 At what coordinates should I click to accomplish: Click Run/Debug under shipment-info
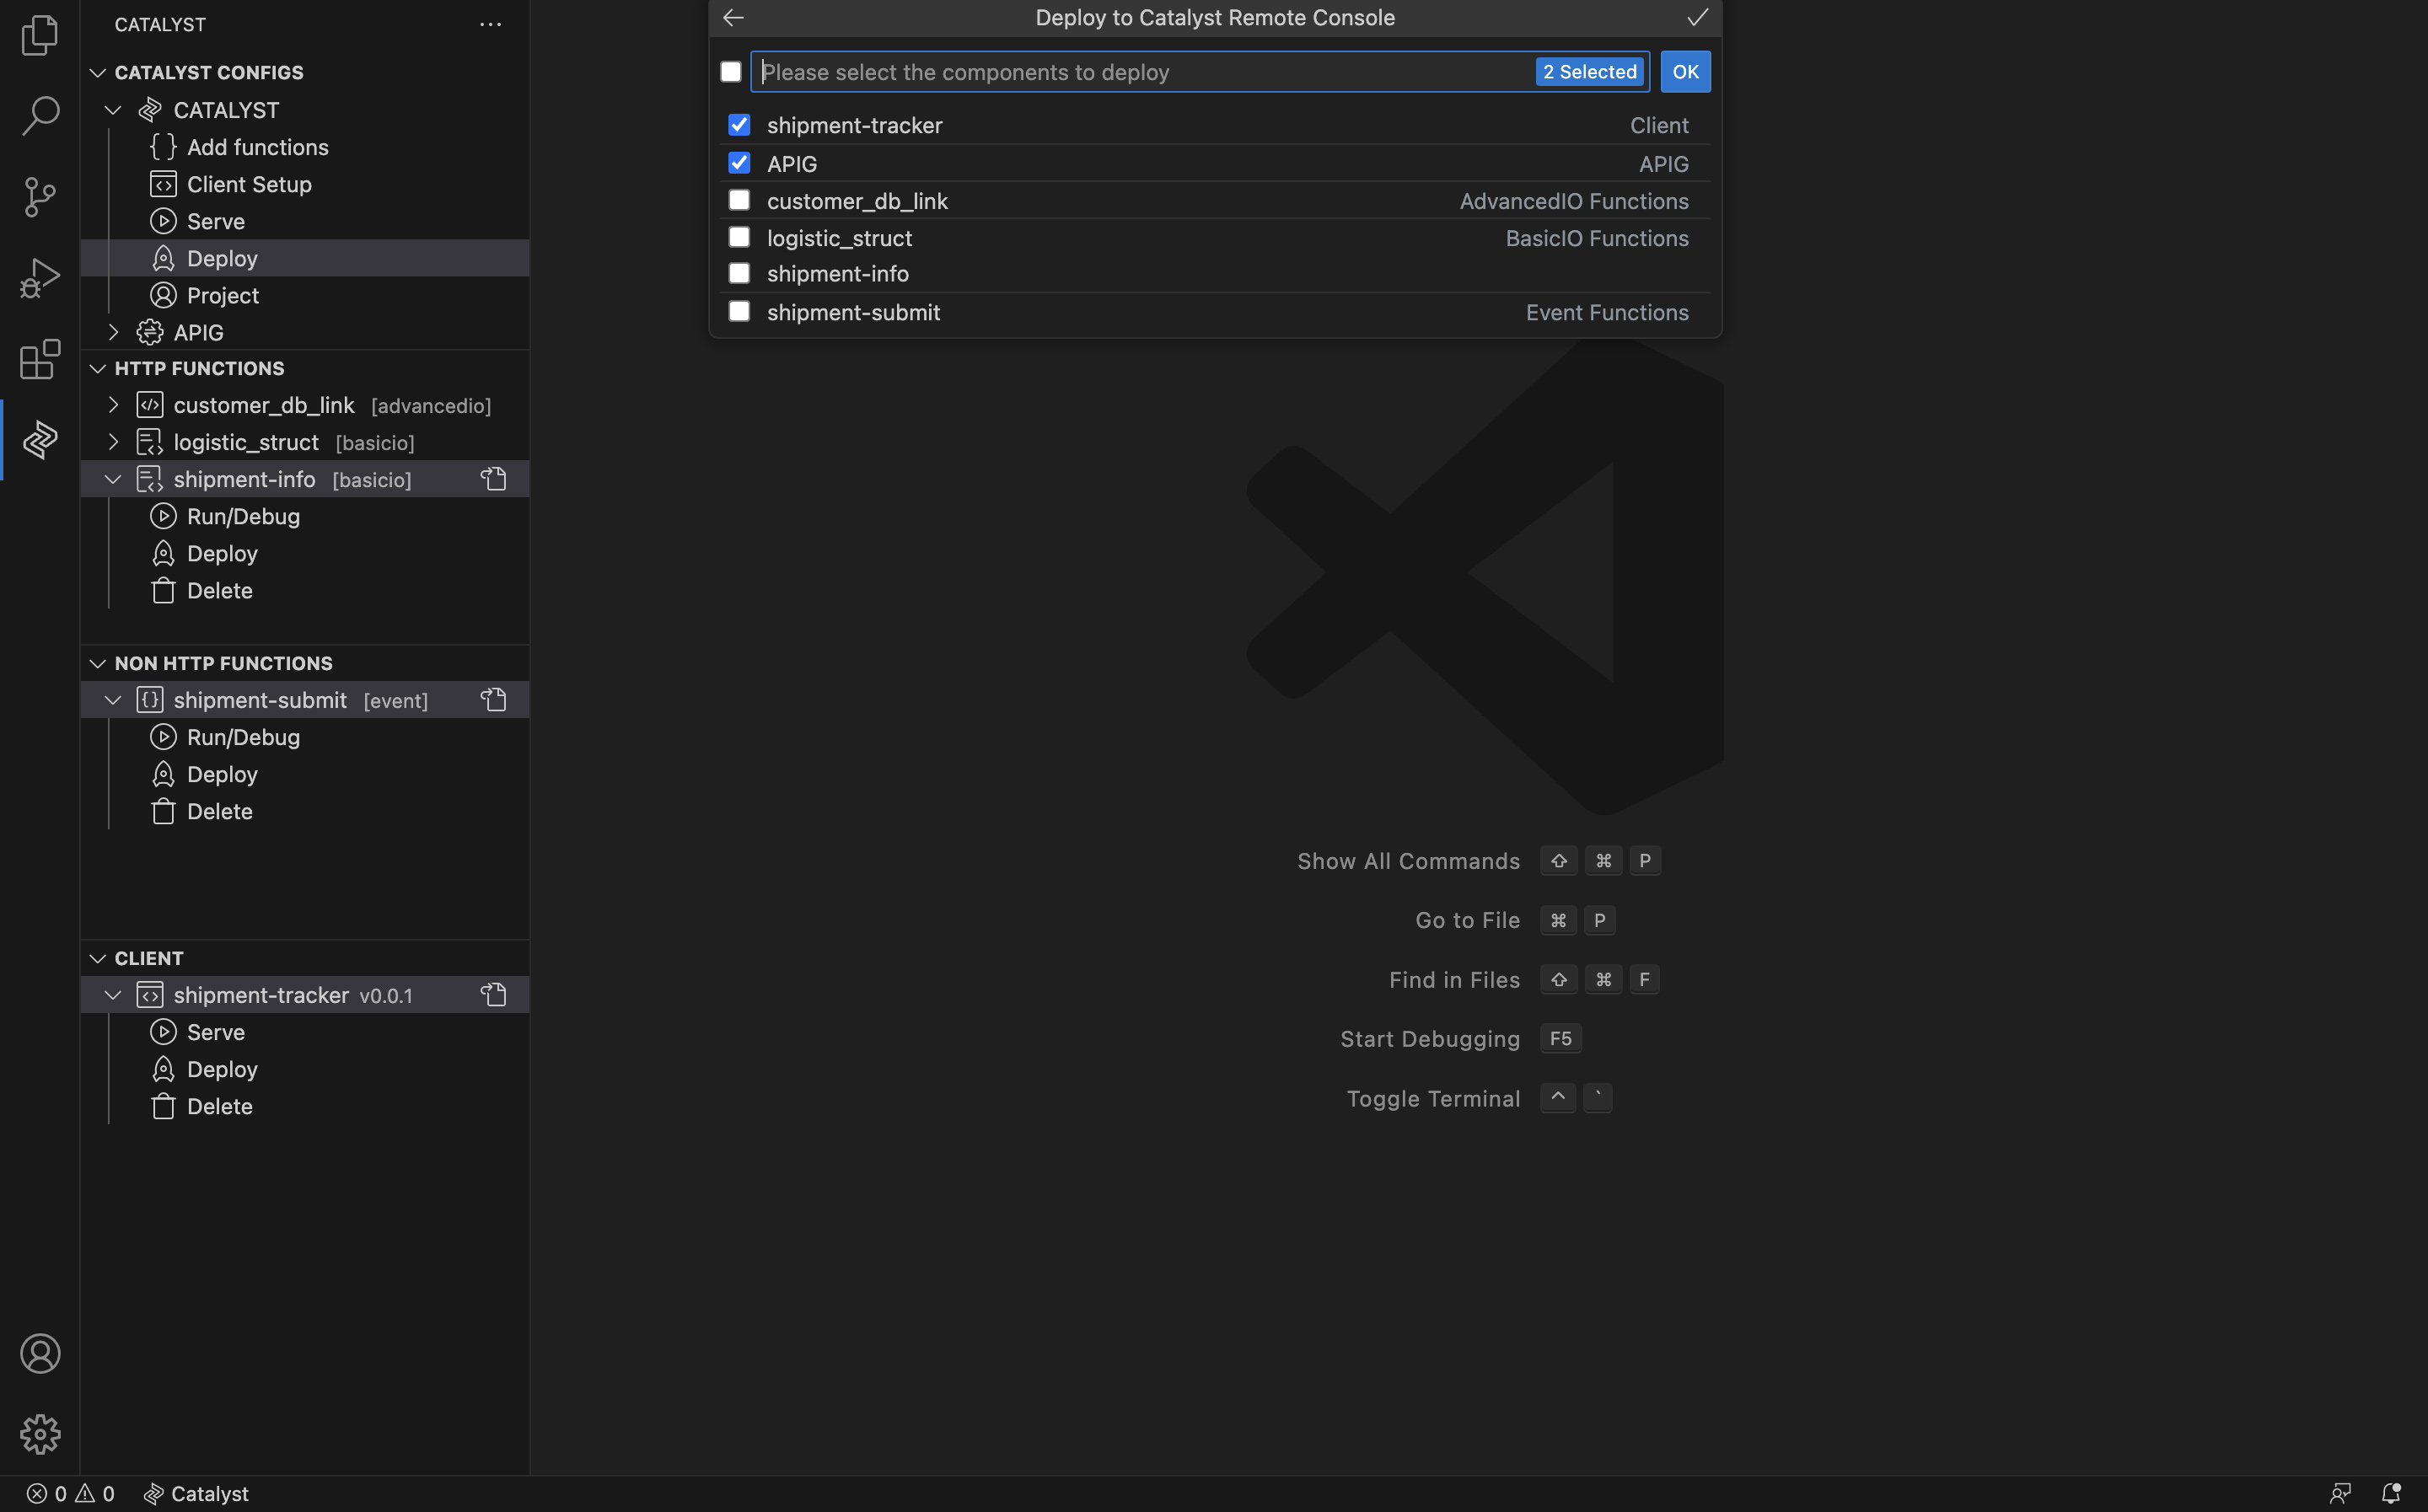(243, 516)
